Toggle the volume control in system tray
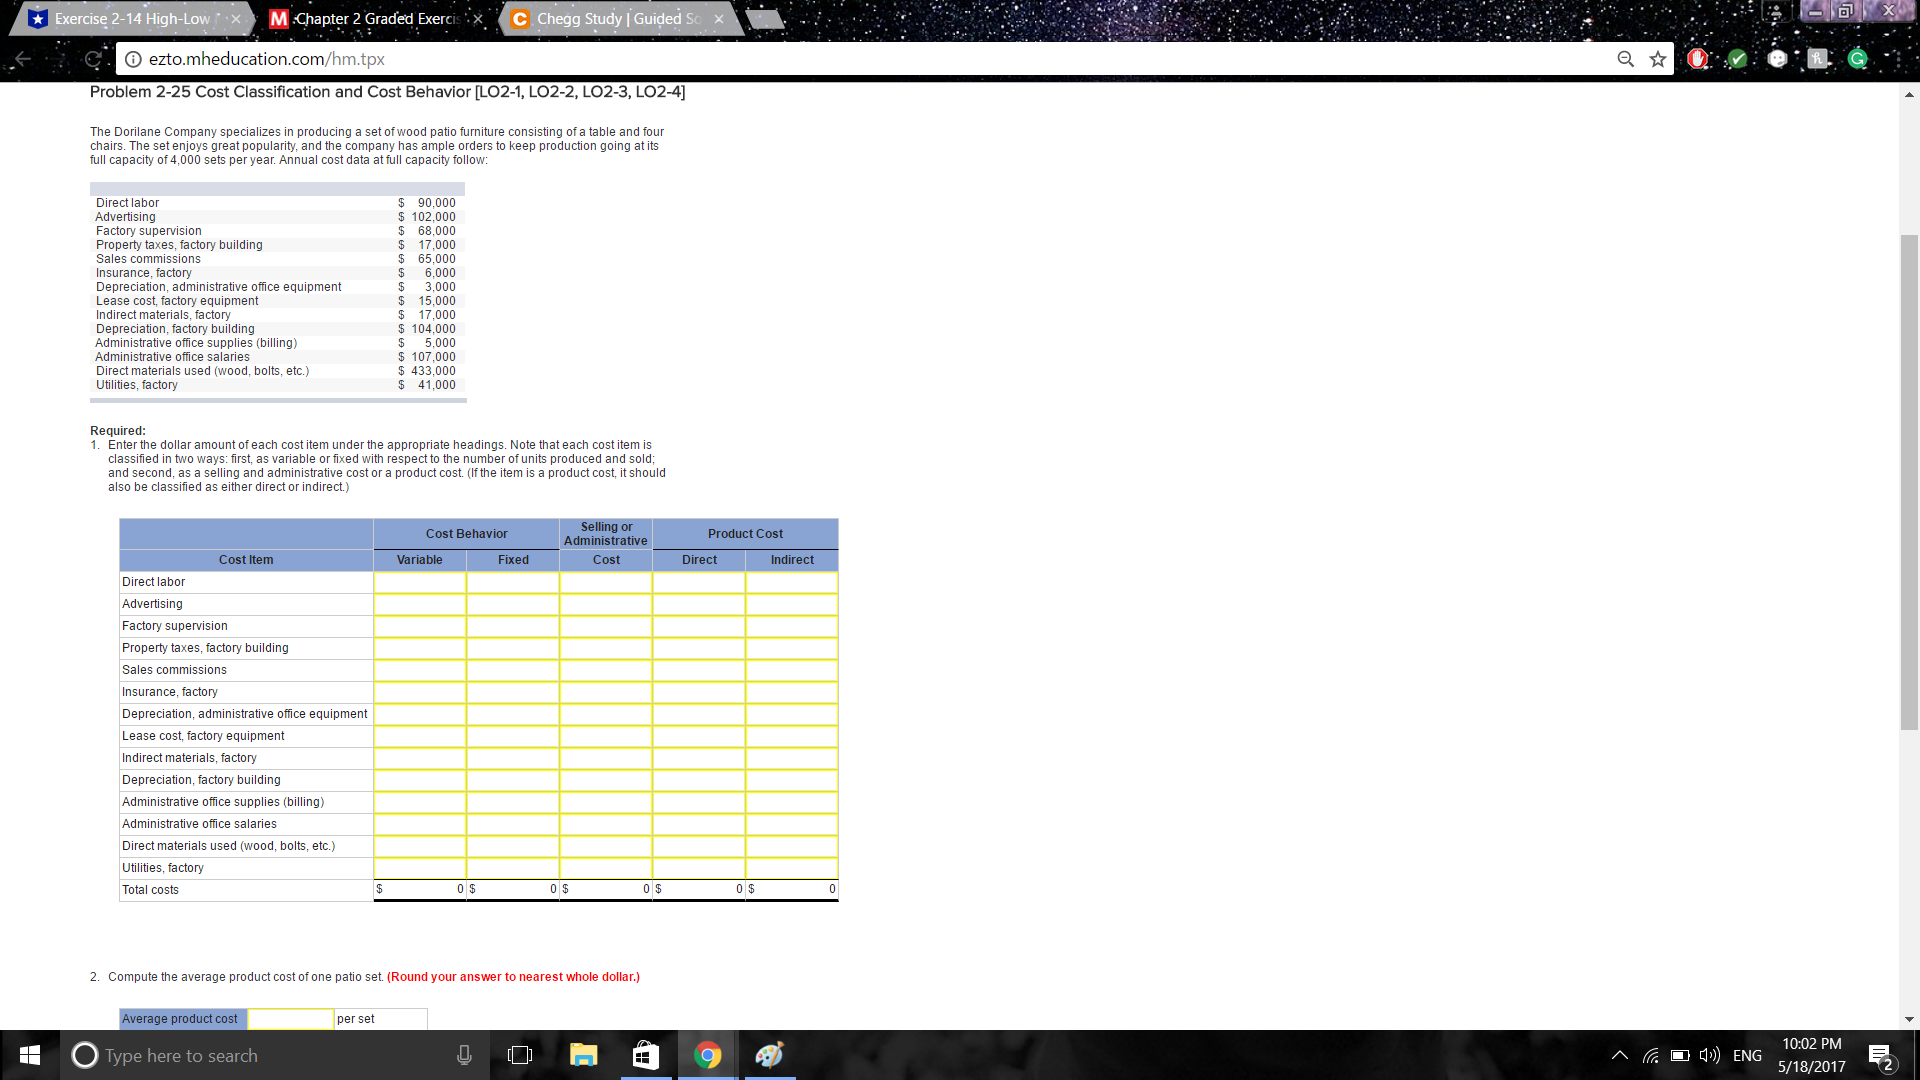The width and height of the screenshot is (1920, 1080). coord(1708,1055)
